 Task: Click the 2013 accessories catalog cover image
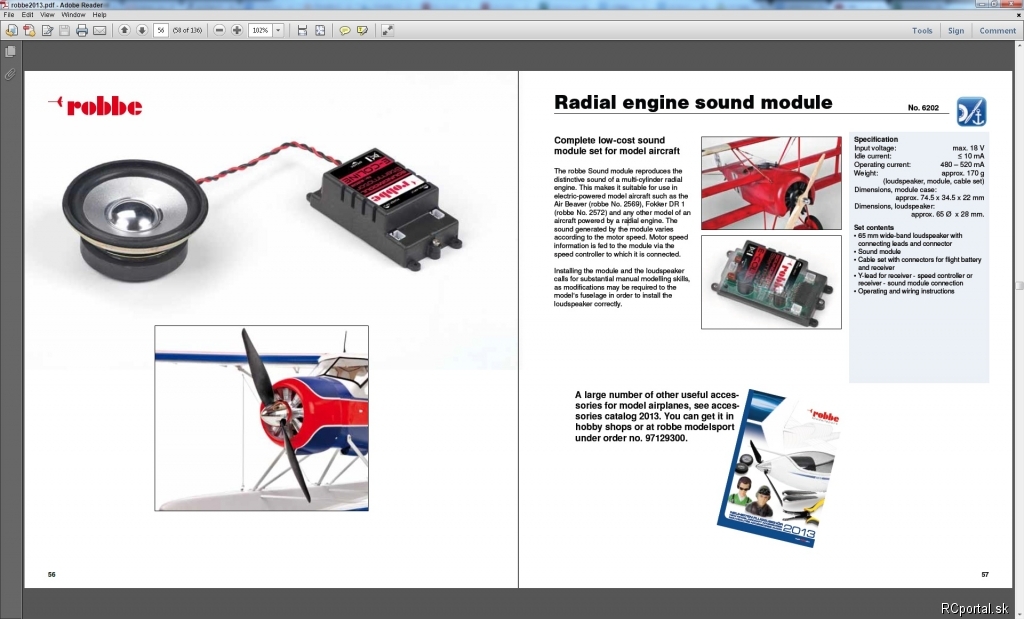(x=778, y=468)
